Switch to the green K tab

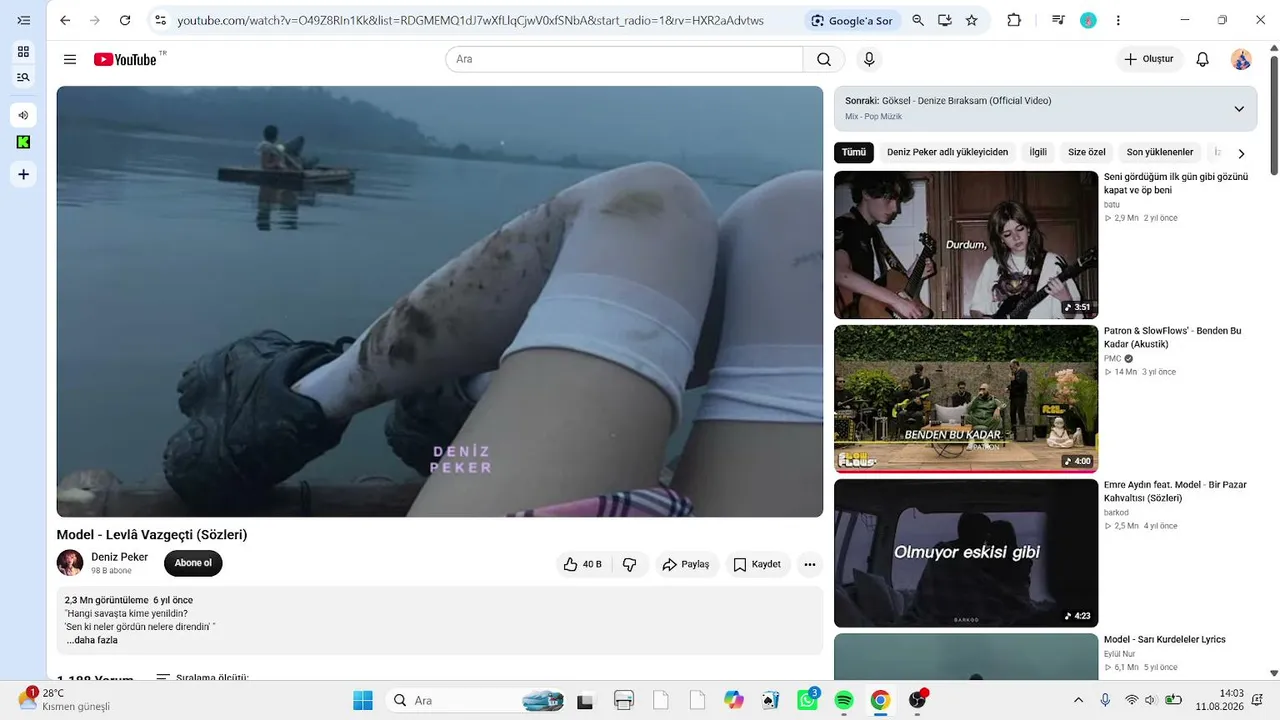tap(23, 142)
